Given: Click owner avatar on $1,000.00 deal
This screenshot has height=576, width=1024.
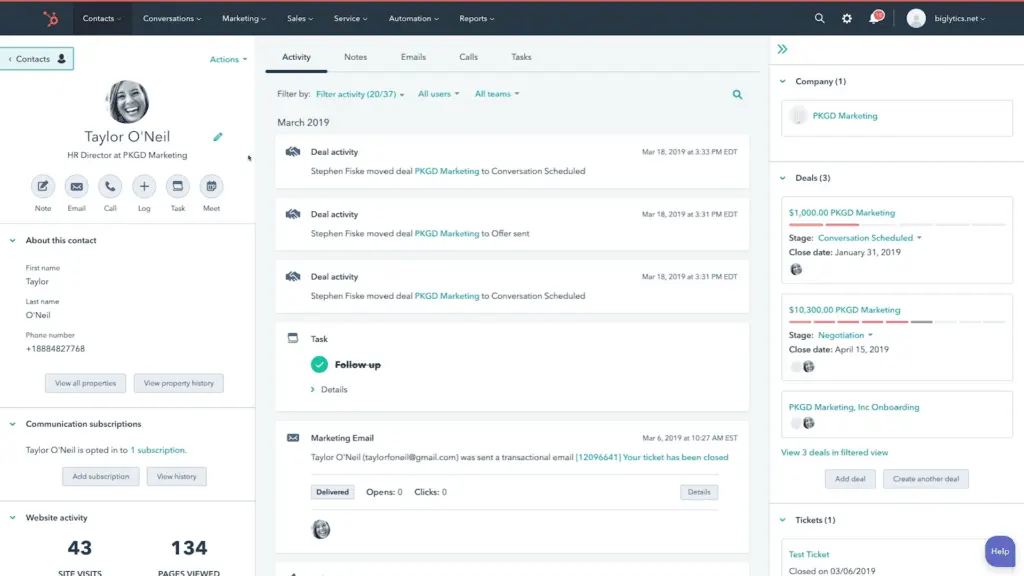Looking at the screenshot, I should click(x=795, y=269).
